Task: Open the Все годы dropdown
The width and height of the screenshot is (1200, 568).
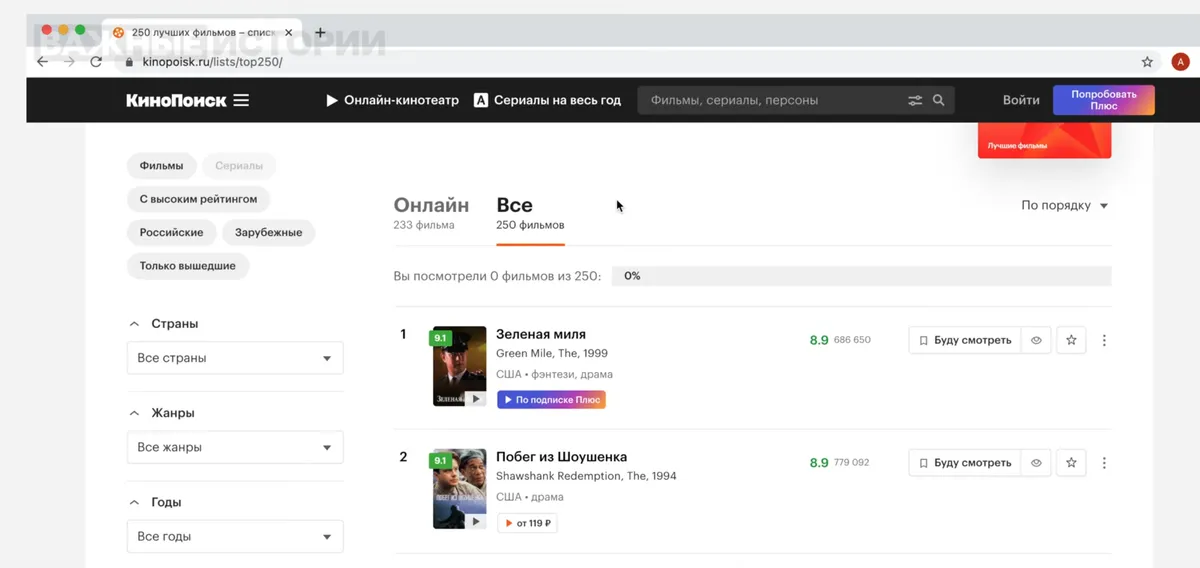Action: (x=235, y=537)
